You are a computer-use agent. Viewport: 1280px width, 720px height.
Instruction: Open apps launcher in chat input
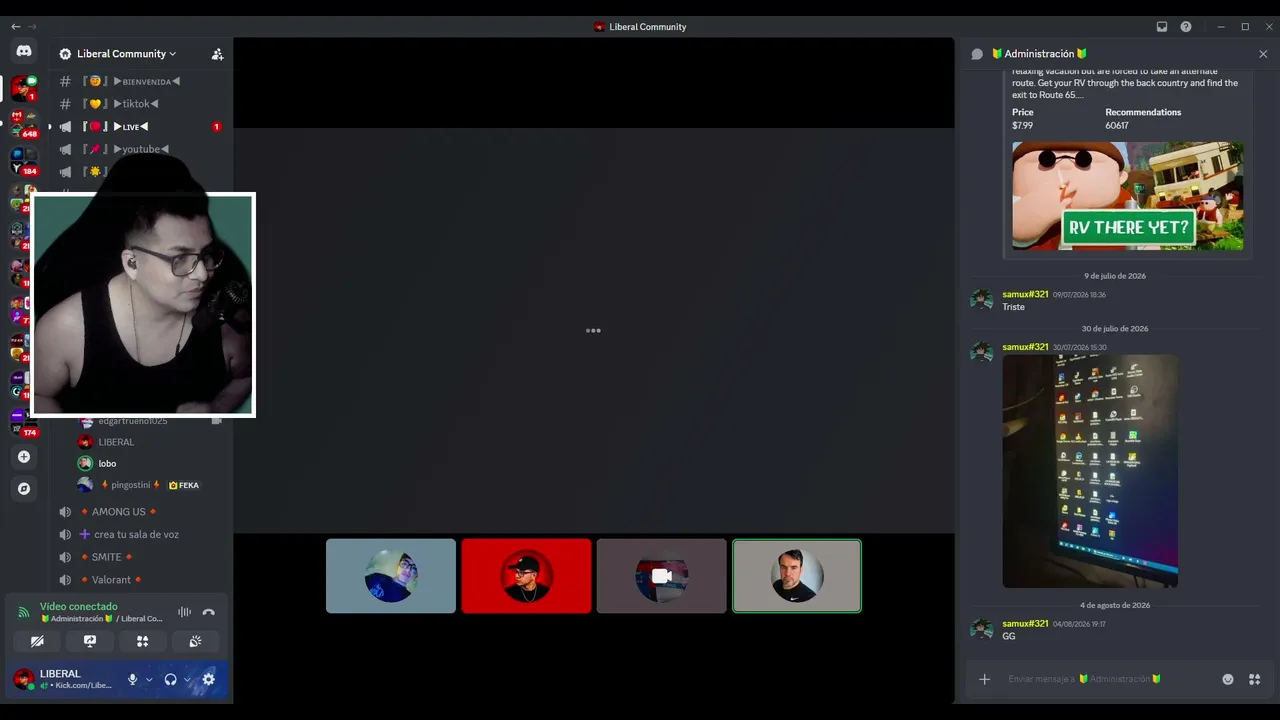[1254, 679]
